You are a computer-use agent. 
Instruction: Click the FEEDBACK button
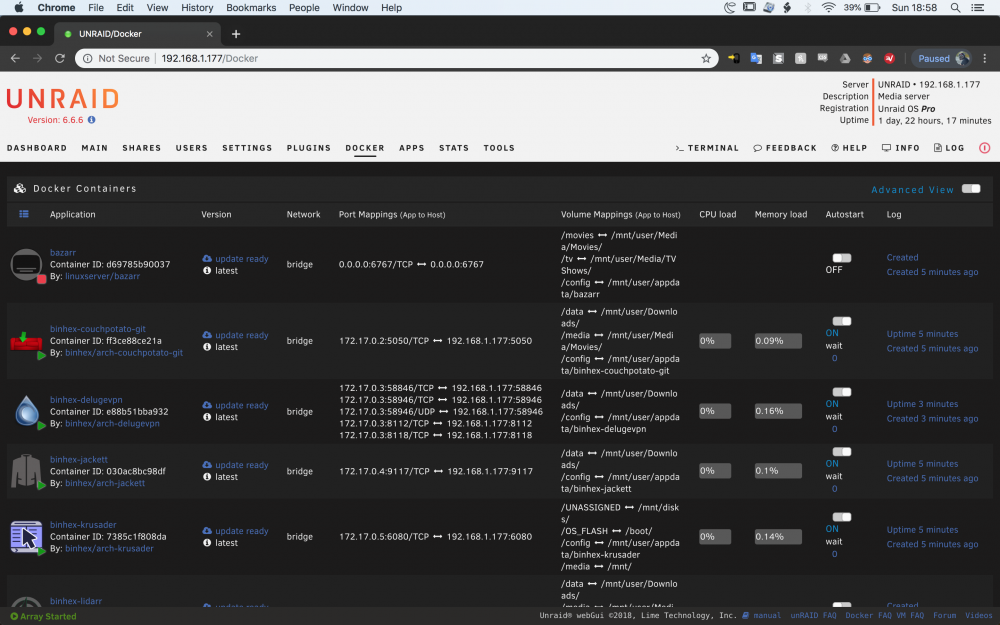point(784,148)
